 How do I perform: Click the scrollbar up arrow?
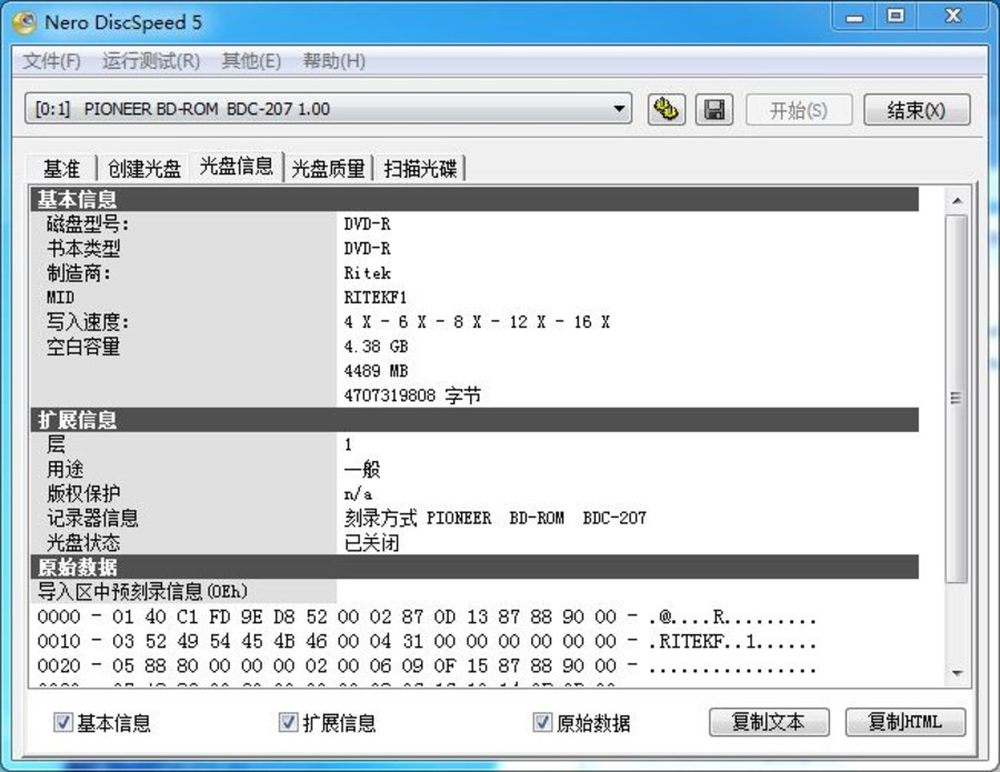tap(957, 201)
